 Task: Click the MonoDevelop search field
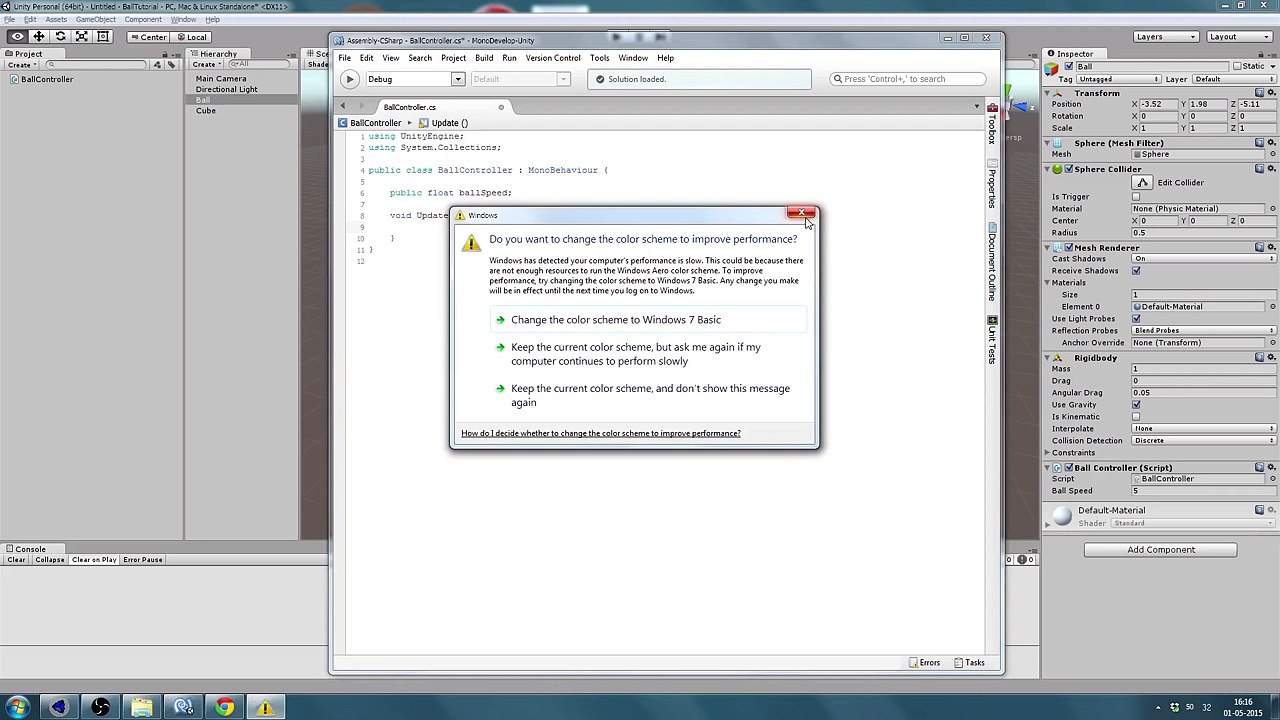tap(908, 79)
